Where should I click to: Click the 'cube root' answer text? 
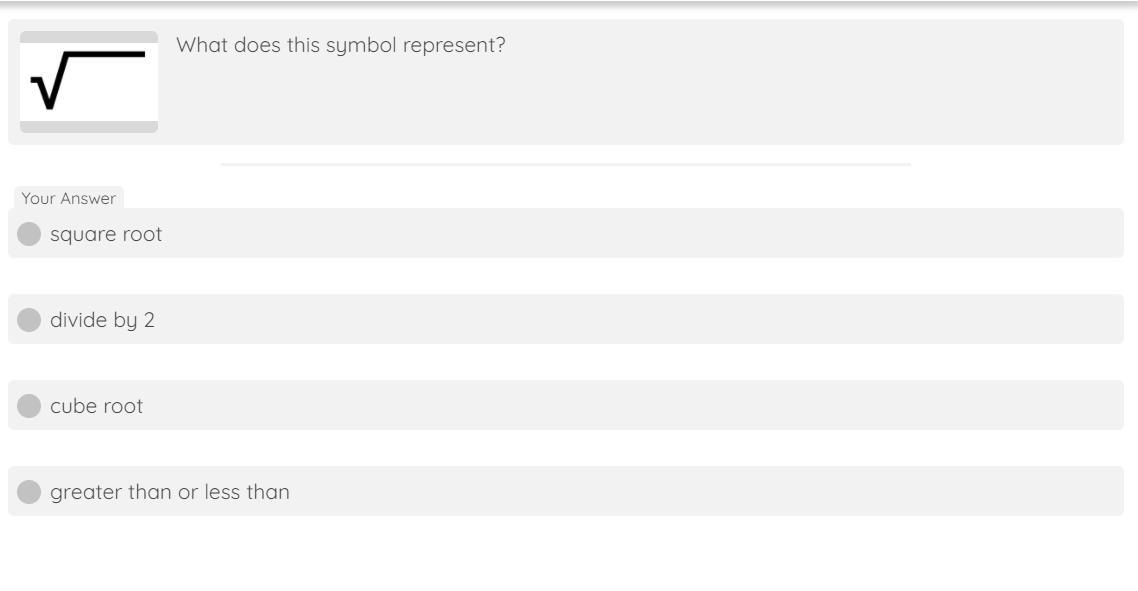pyautogui.click(x=96, y=406)
